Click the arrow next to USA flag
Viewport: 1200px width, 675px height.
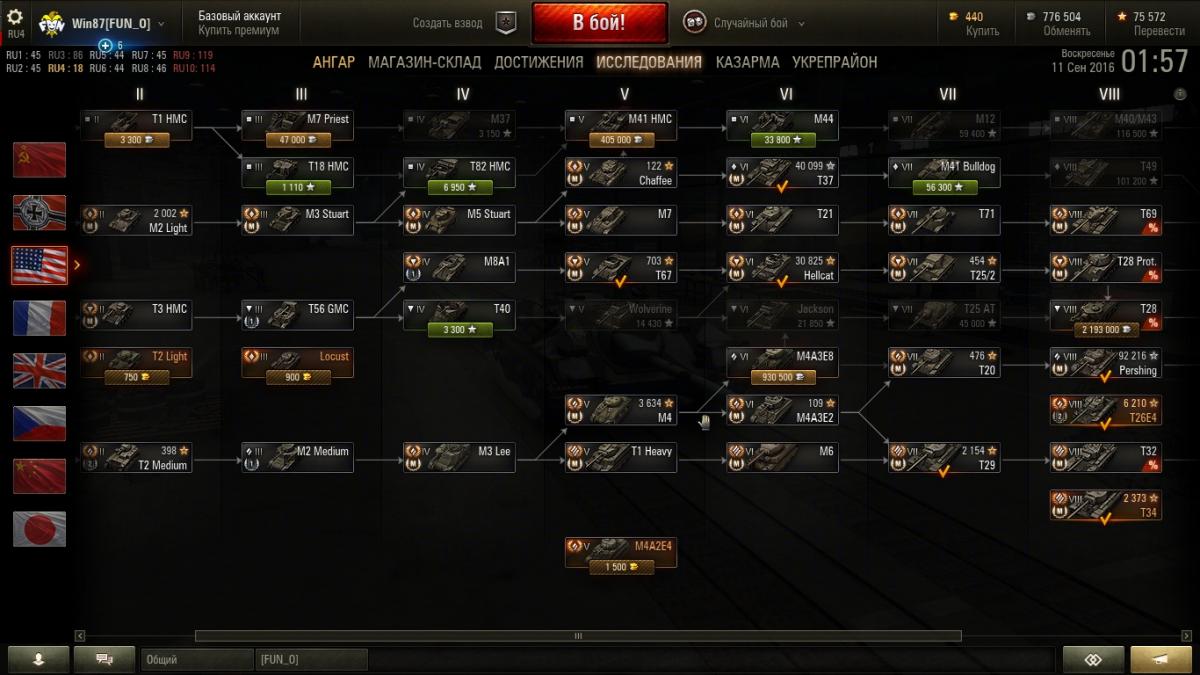click(78, 265)
